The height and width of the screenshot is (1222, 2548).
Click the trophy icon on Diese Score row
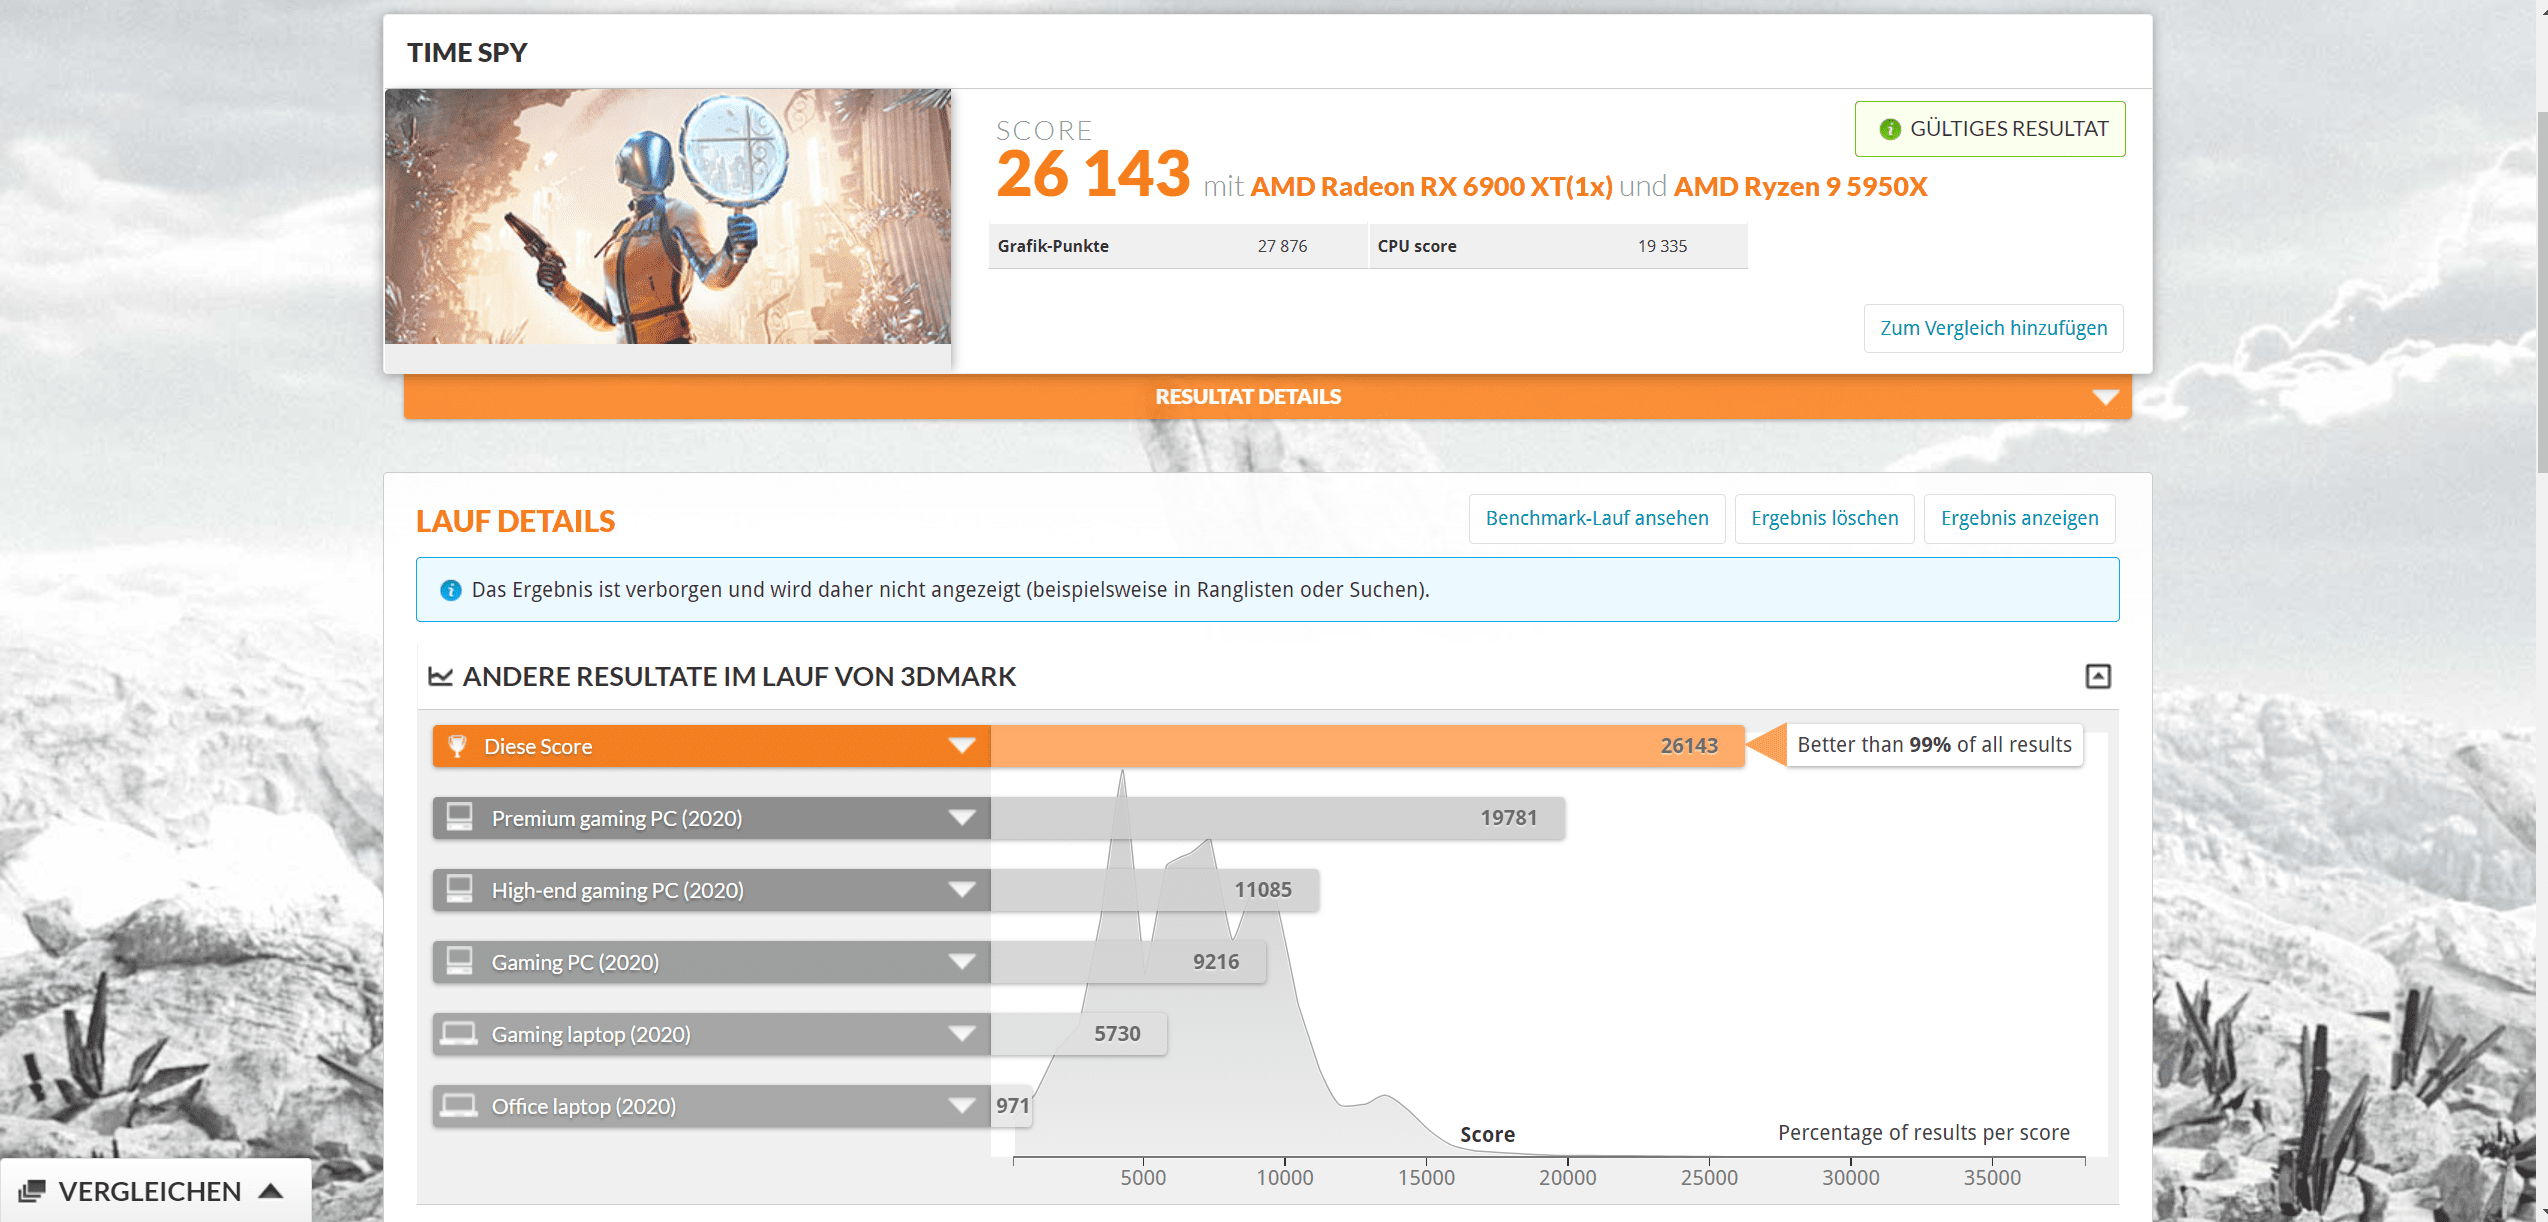coord(458,746)
